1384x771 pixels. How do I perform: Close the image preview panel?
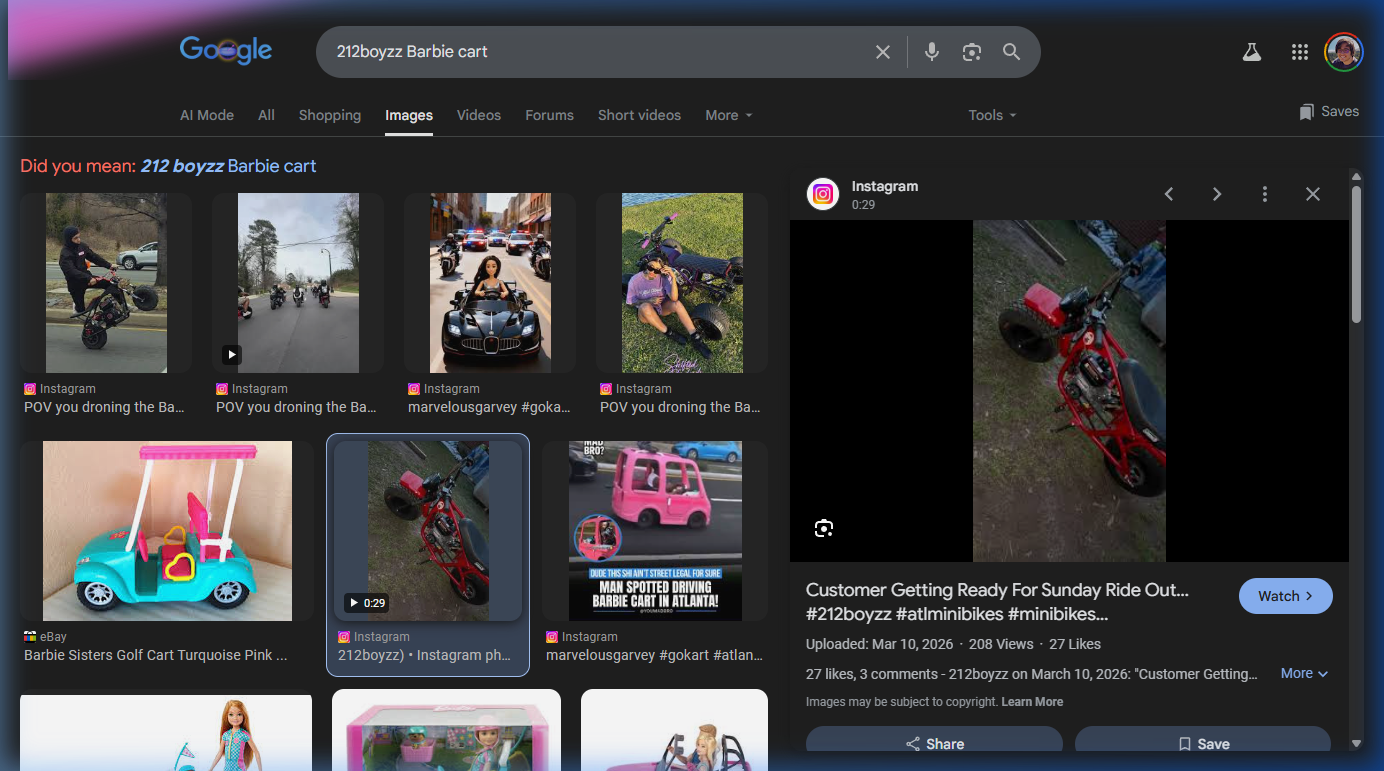(1313, 194)
